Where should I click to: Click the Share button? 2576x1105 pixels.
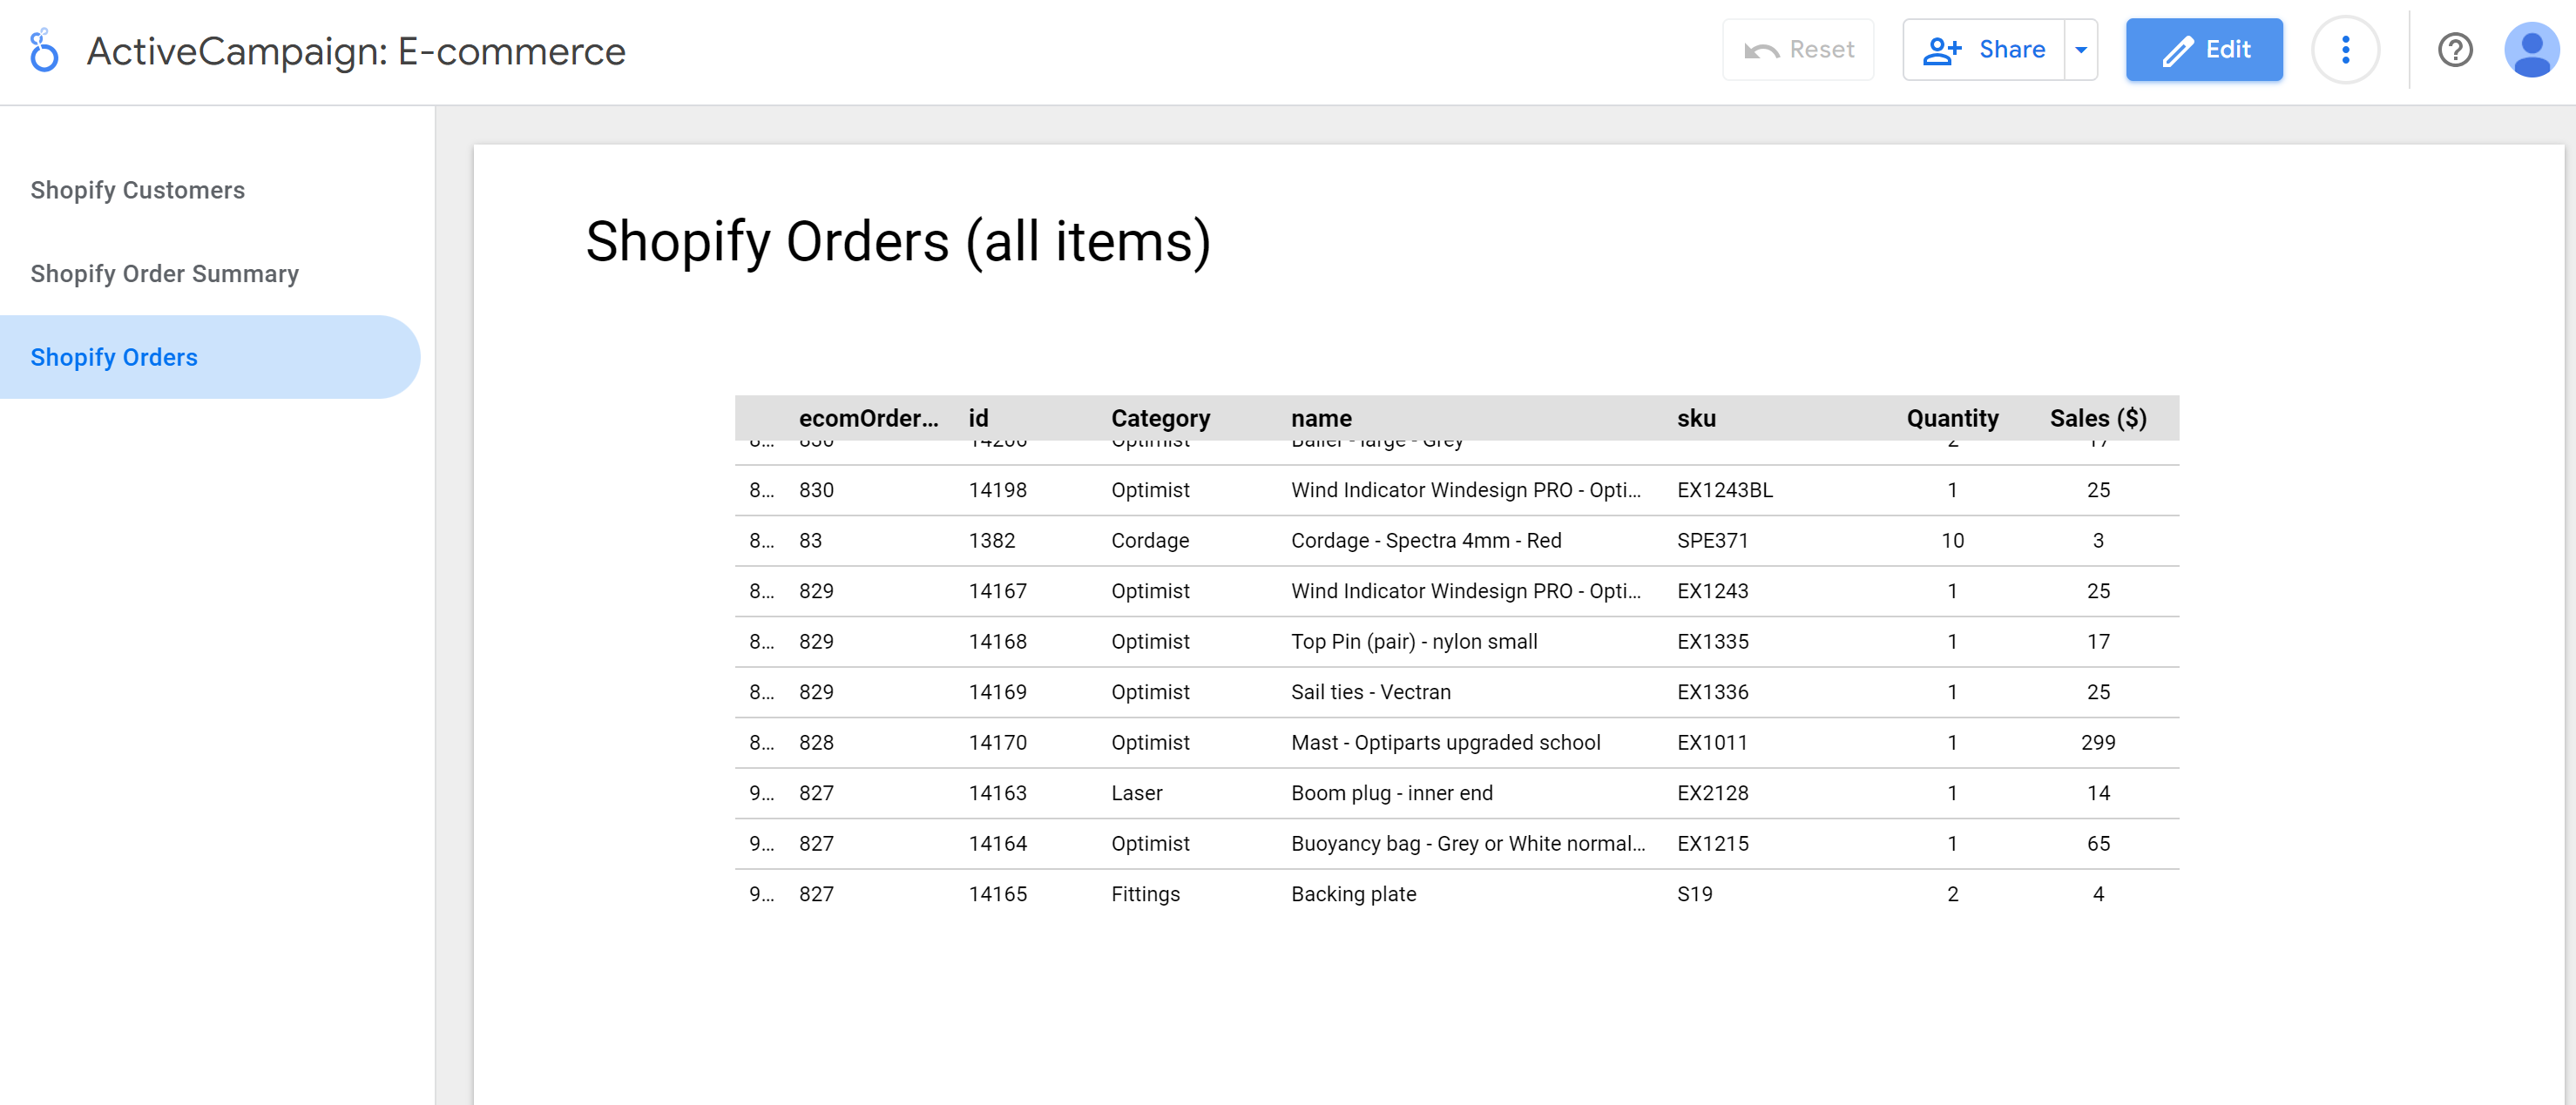1984,50
